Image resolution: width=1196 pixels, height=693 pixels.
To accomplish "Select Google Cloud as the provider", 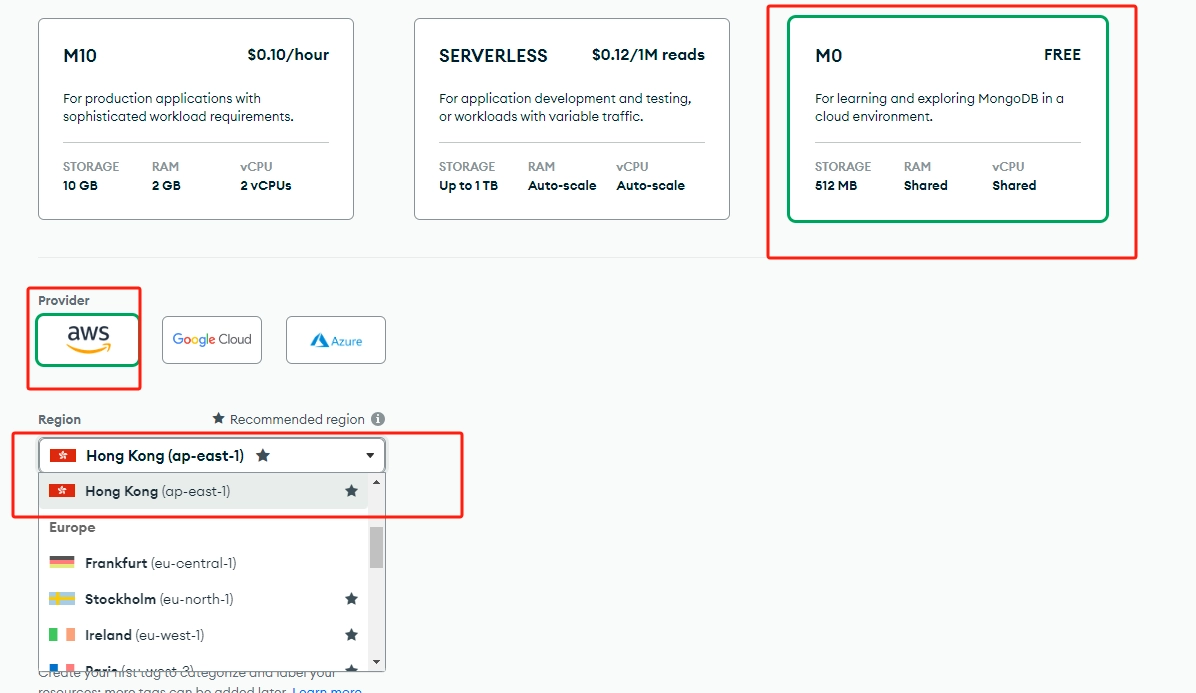I will pos(212,340).
